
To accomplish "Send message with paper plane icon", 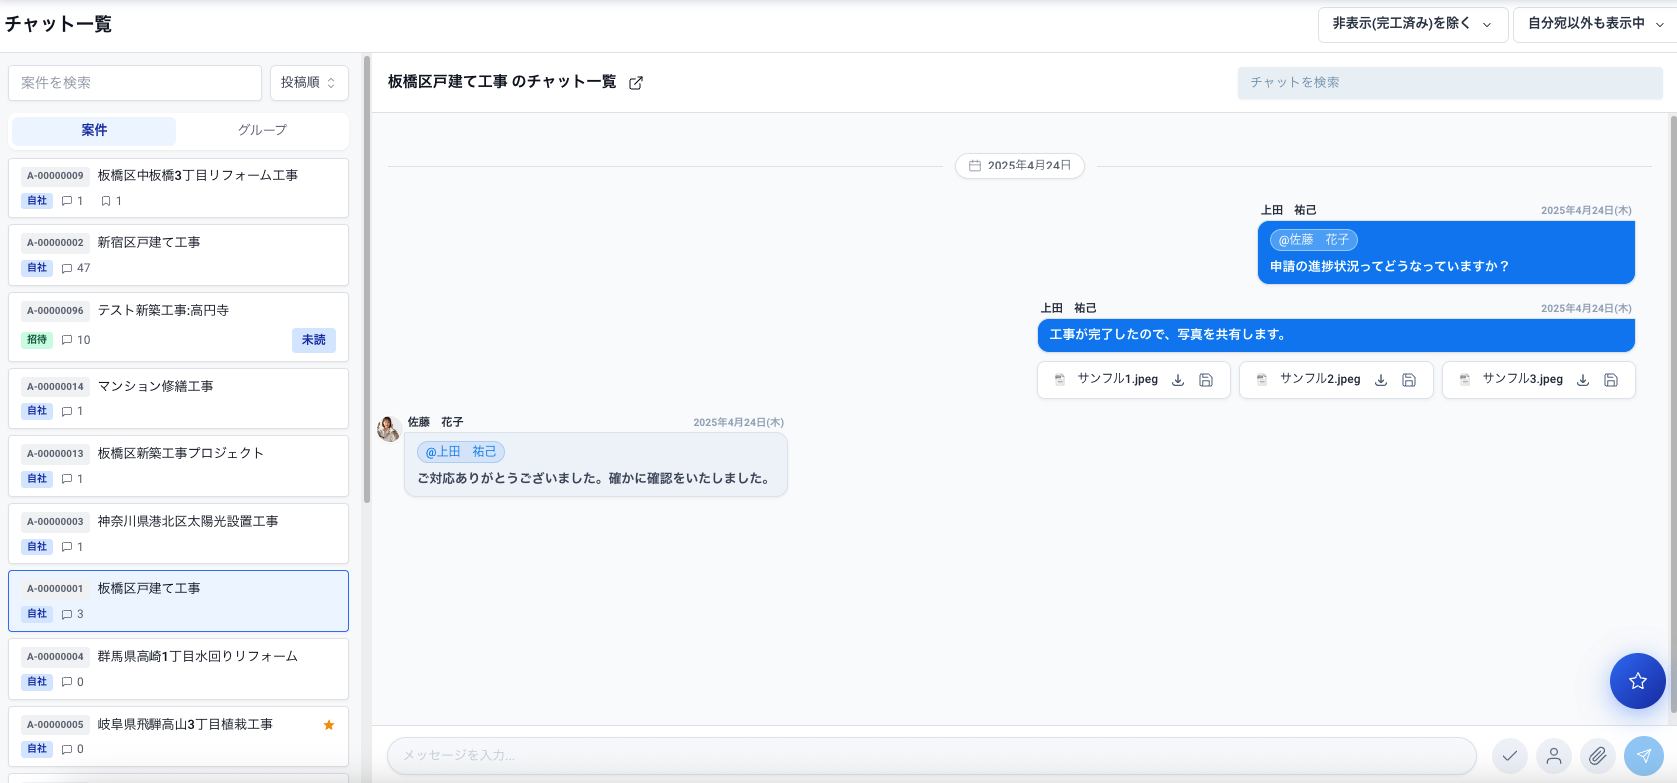I will (x=1644, y=756).
